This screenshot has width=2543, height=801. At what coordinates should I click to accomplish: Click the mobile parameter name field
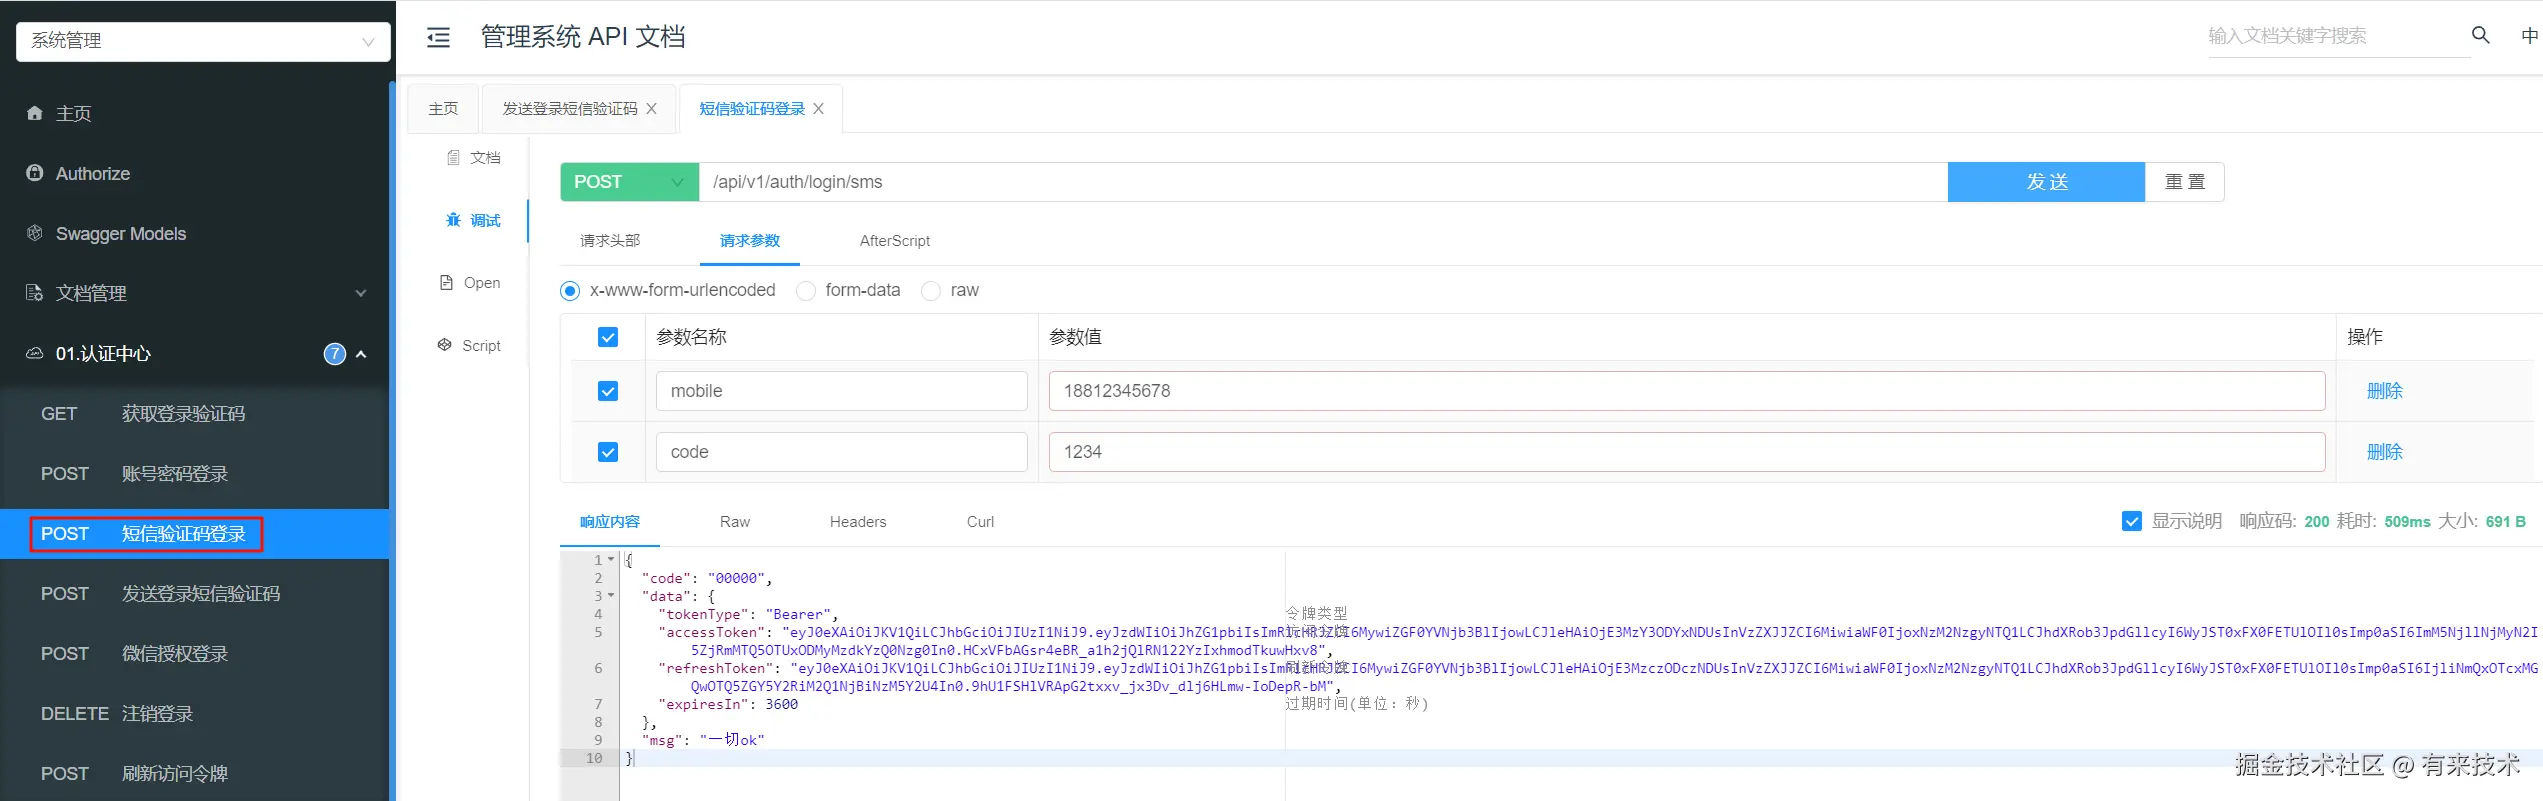click(x=842, y=391)
